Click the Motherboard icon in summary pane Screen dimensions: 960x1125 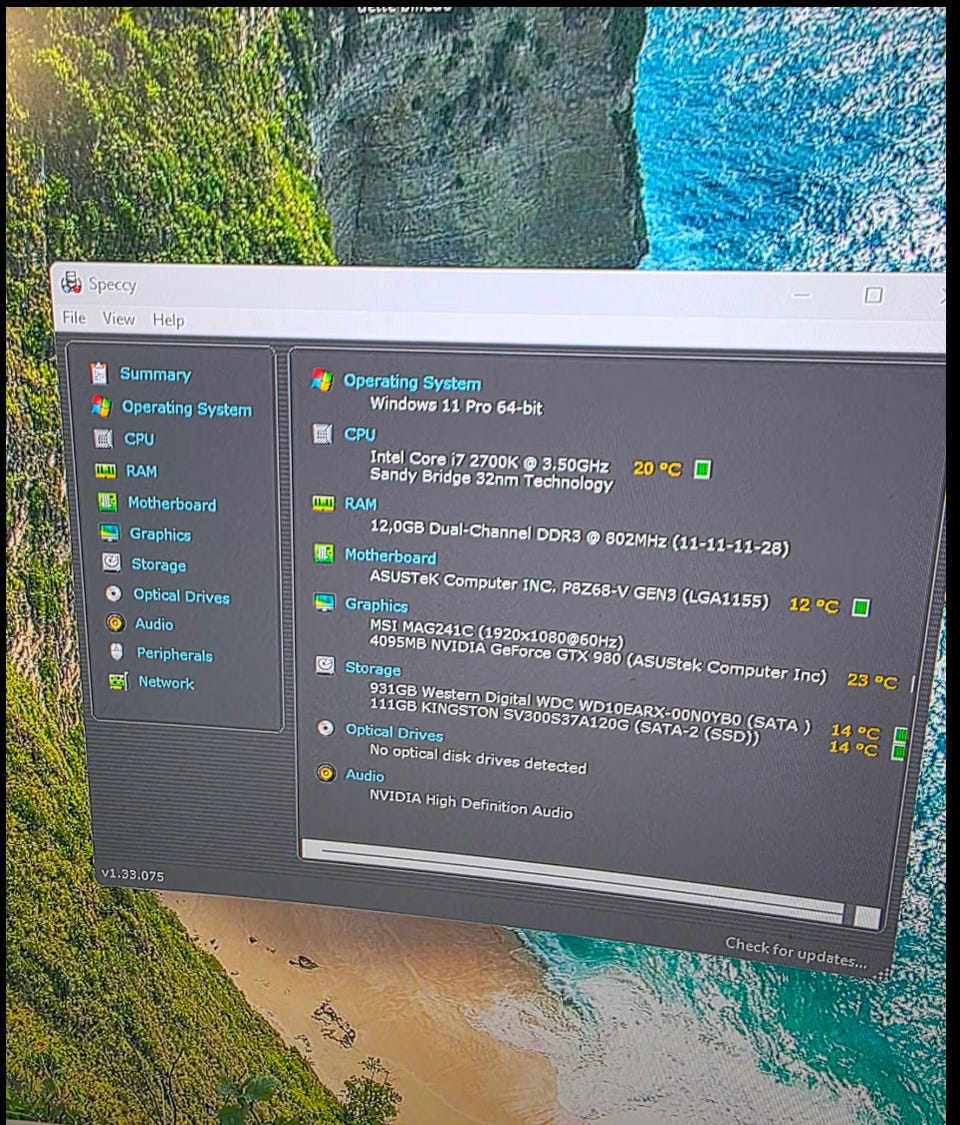(x=324, y=554)
